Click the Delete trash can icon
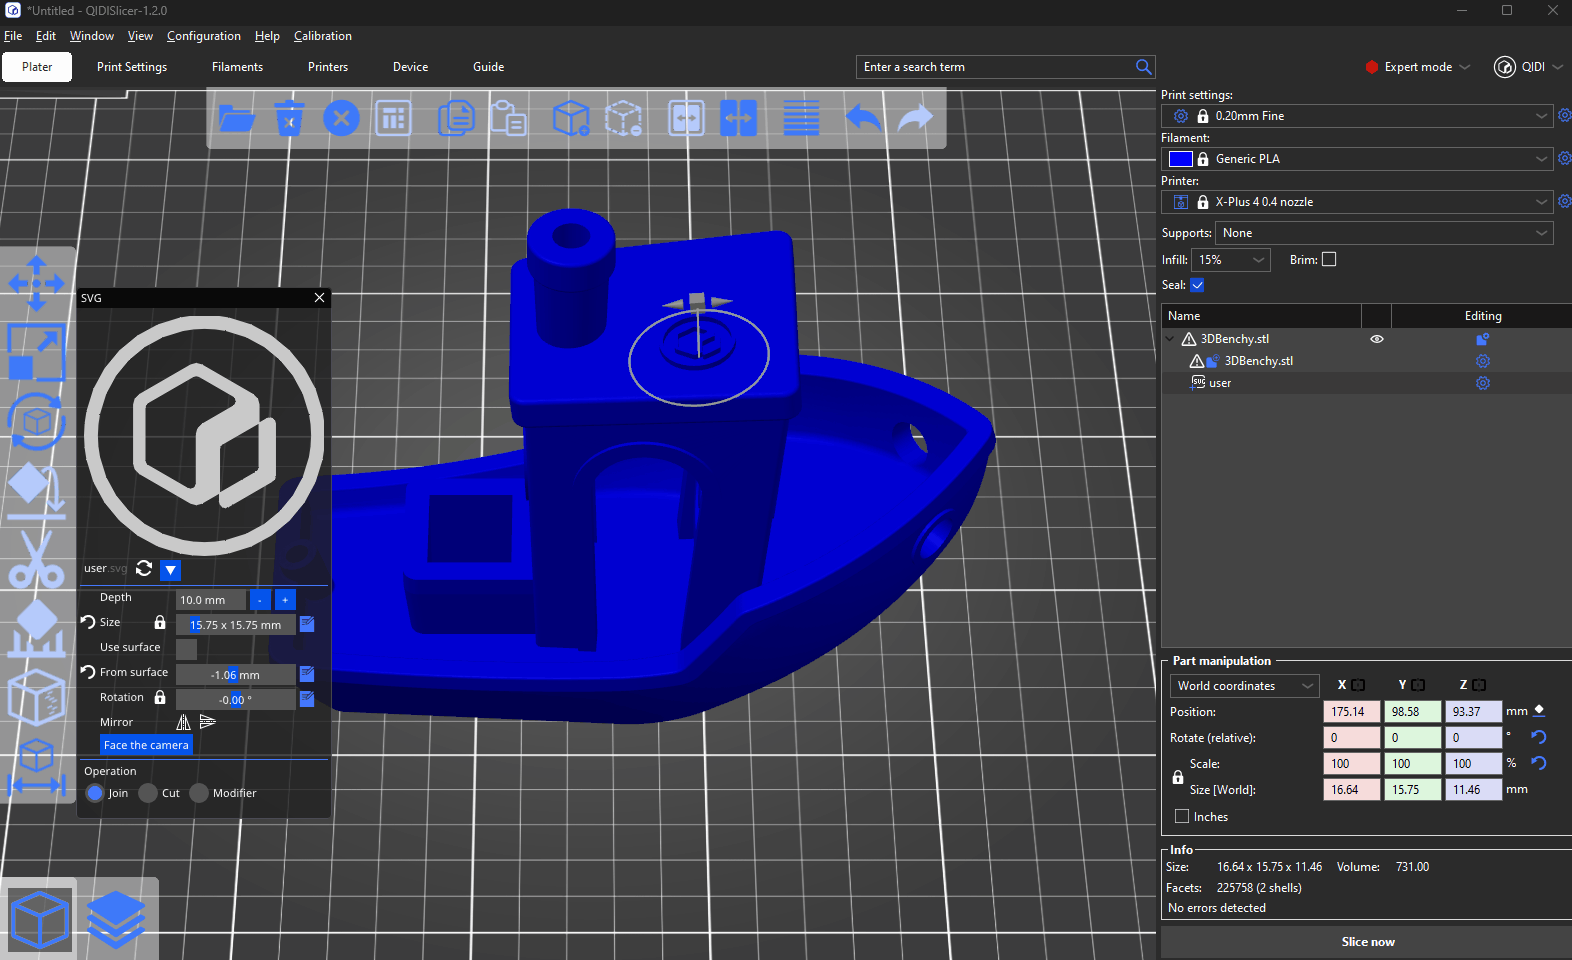This screenshot has width=1572, height=960. (289, 118)
